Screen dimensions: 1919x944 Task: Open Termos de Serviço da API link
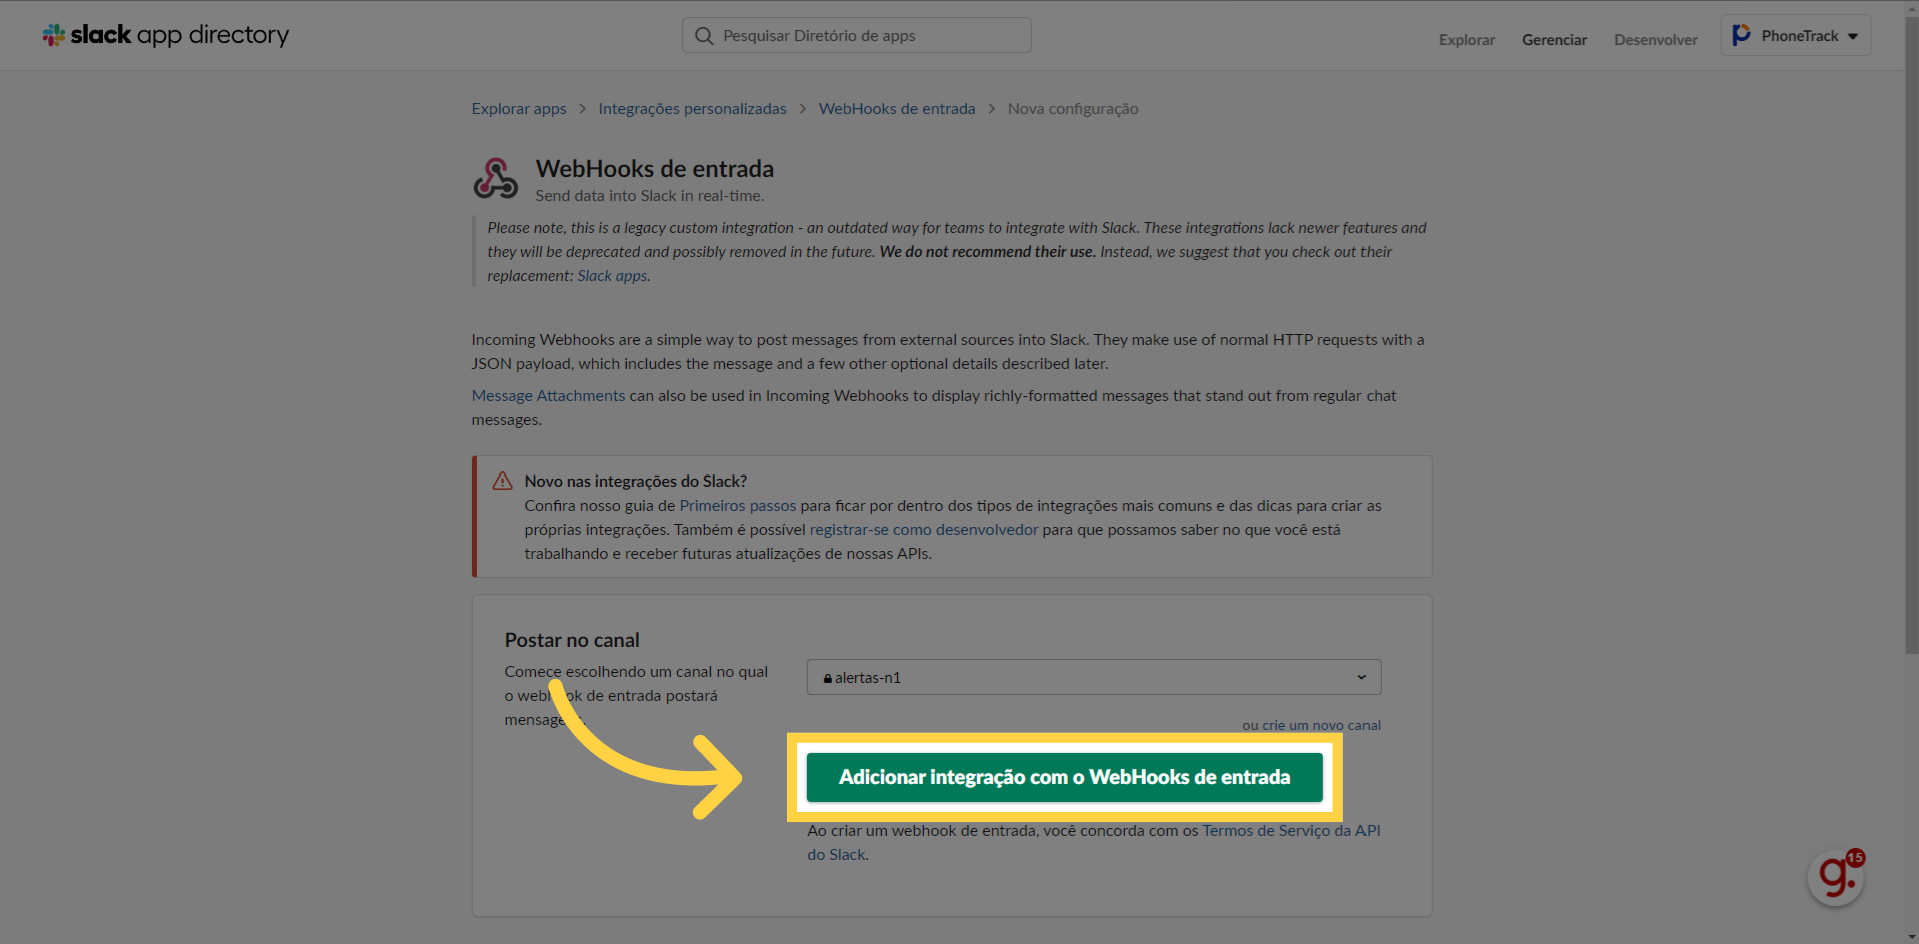pos(1291,831)
